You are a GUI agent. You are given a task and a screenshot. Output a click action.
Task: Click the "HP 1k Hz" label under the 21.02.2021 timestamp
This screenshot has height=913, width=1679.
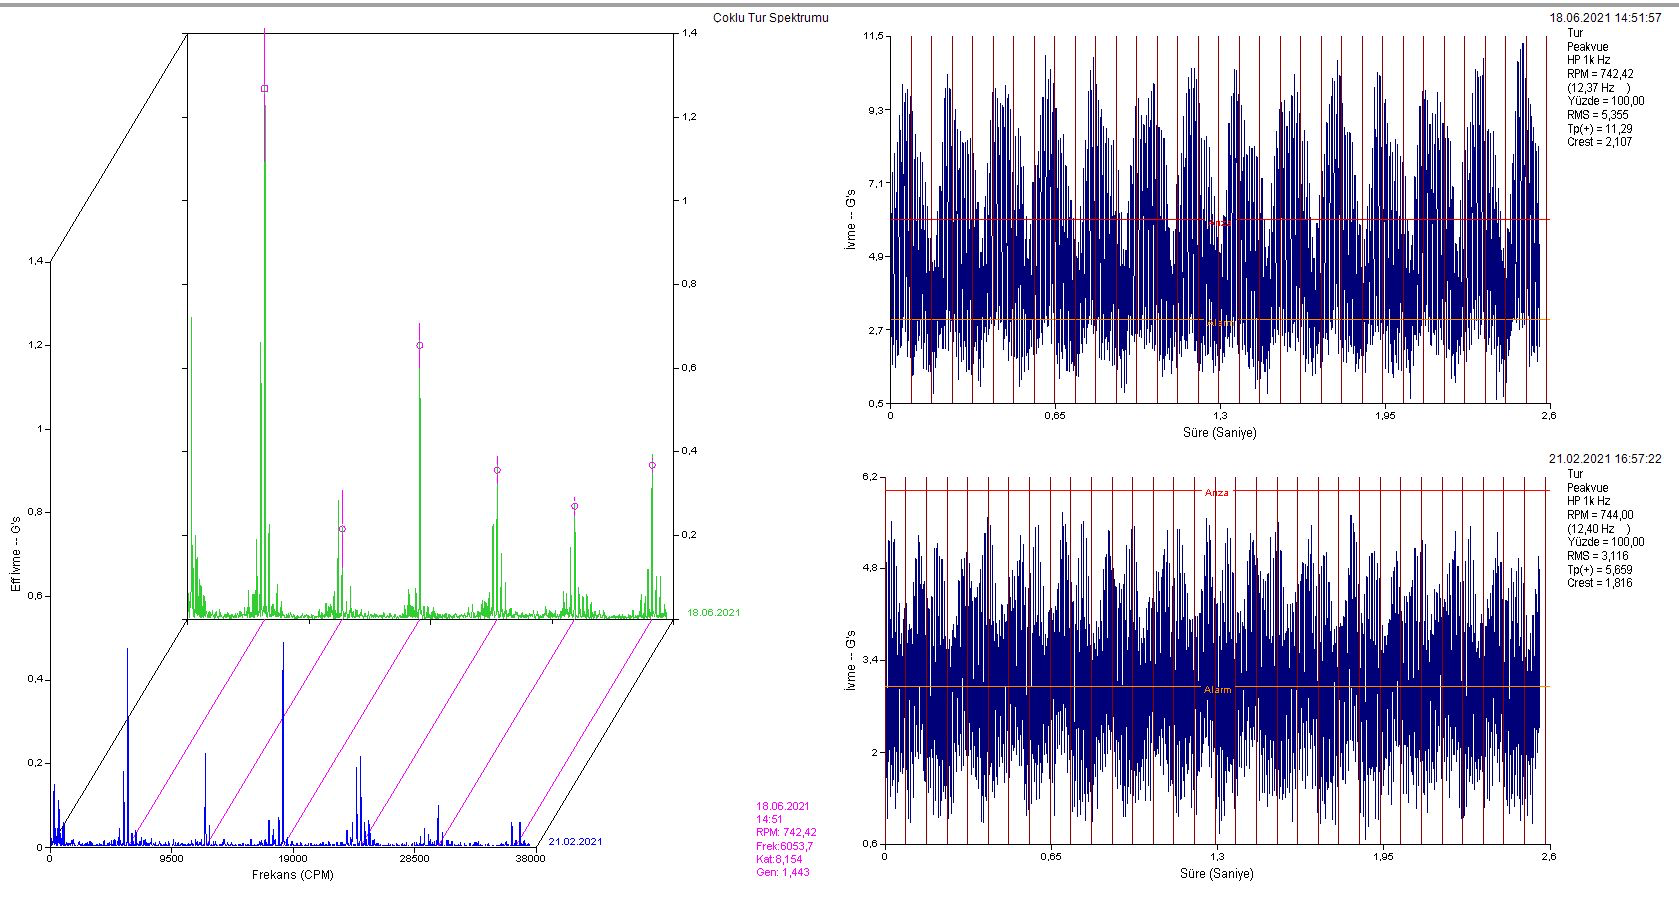coord(1589,501)
